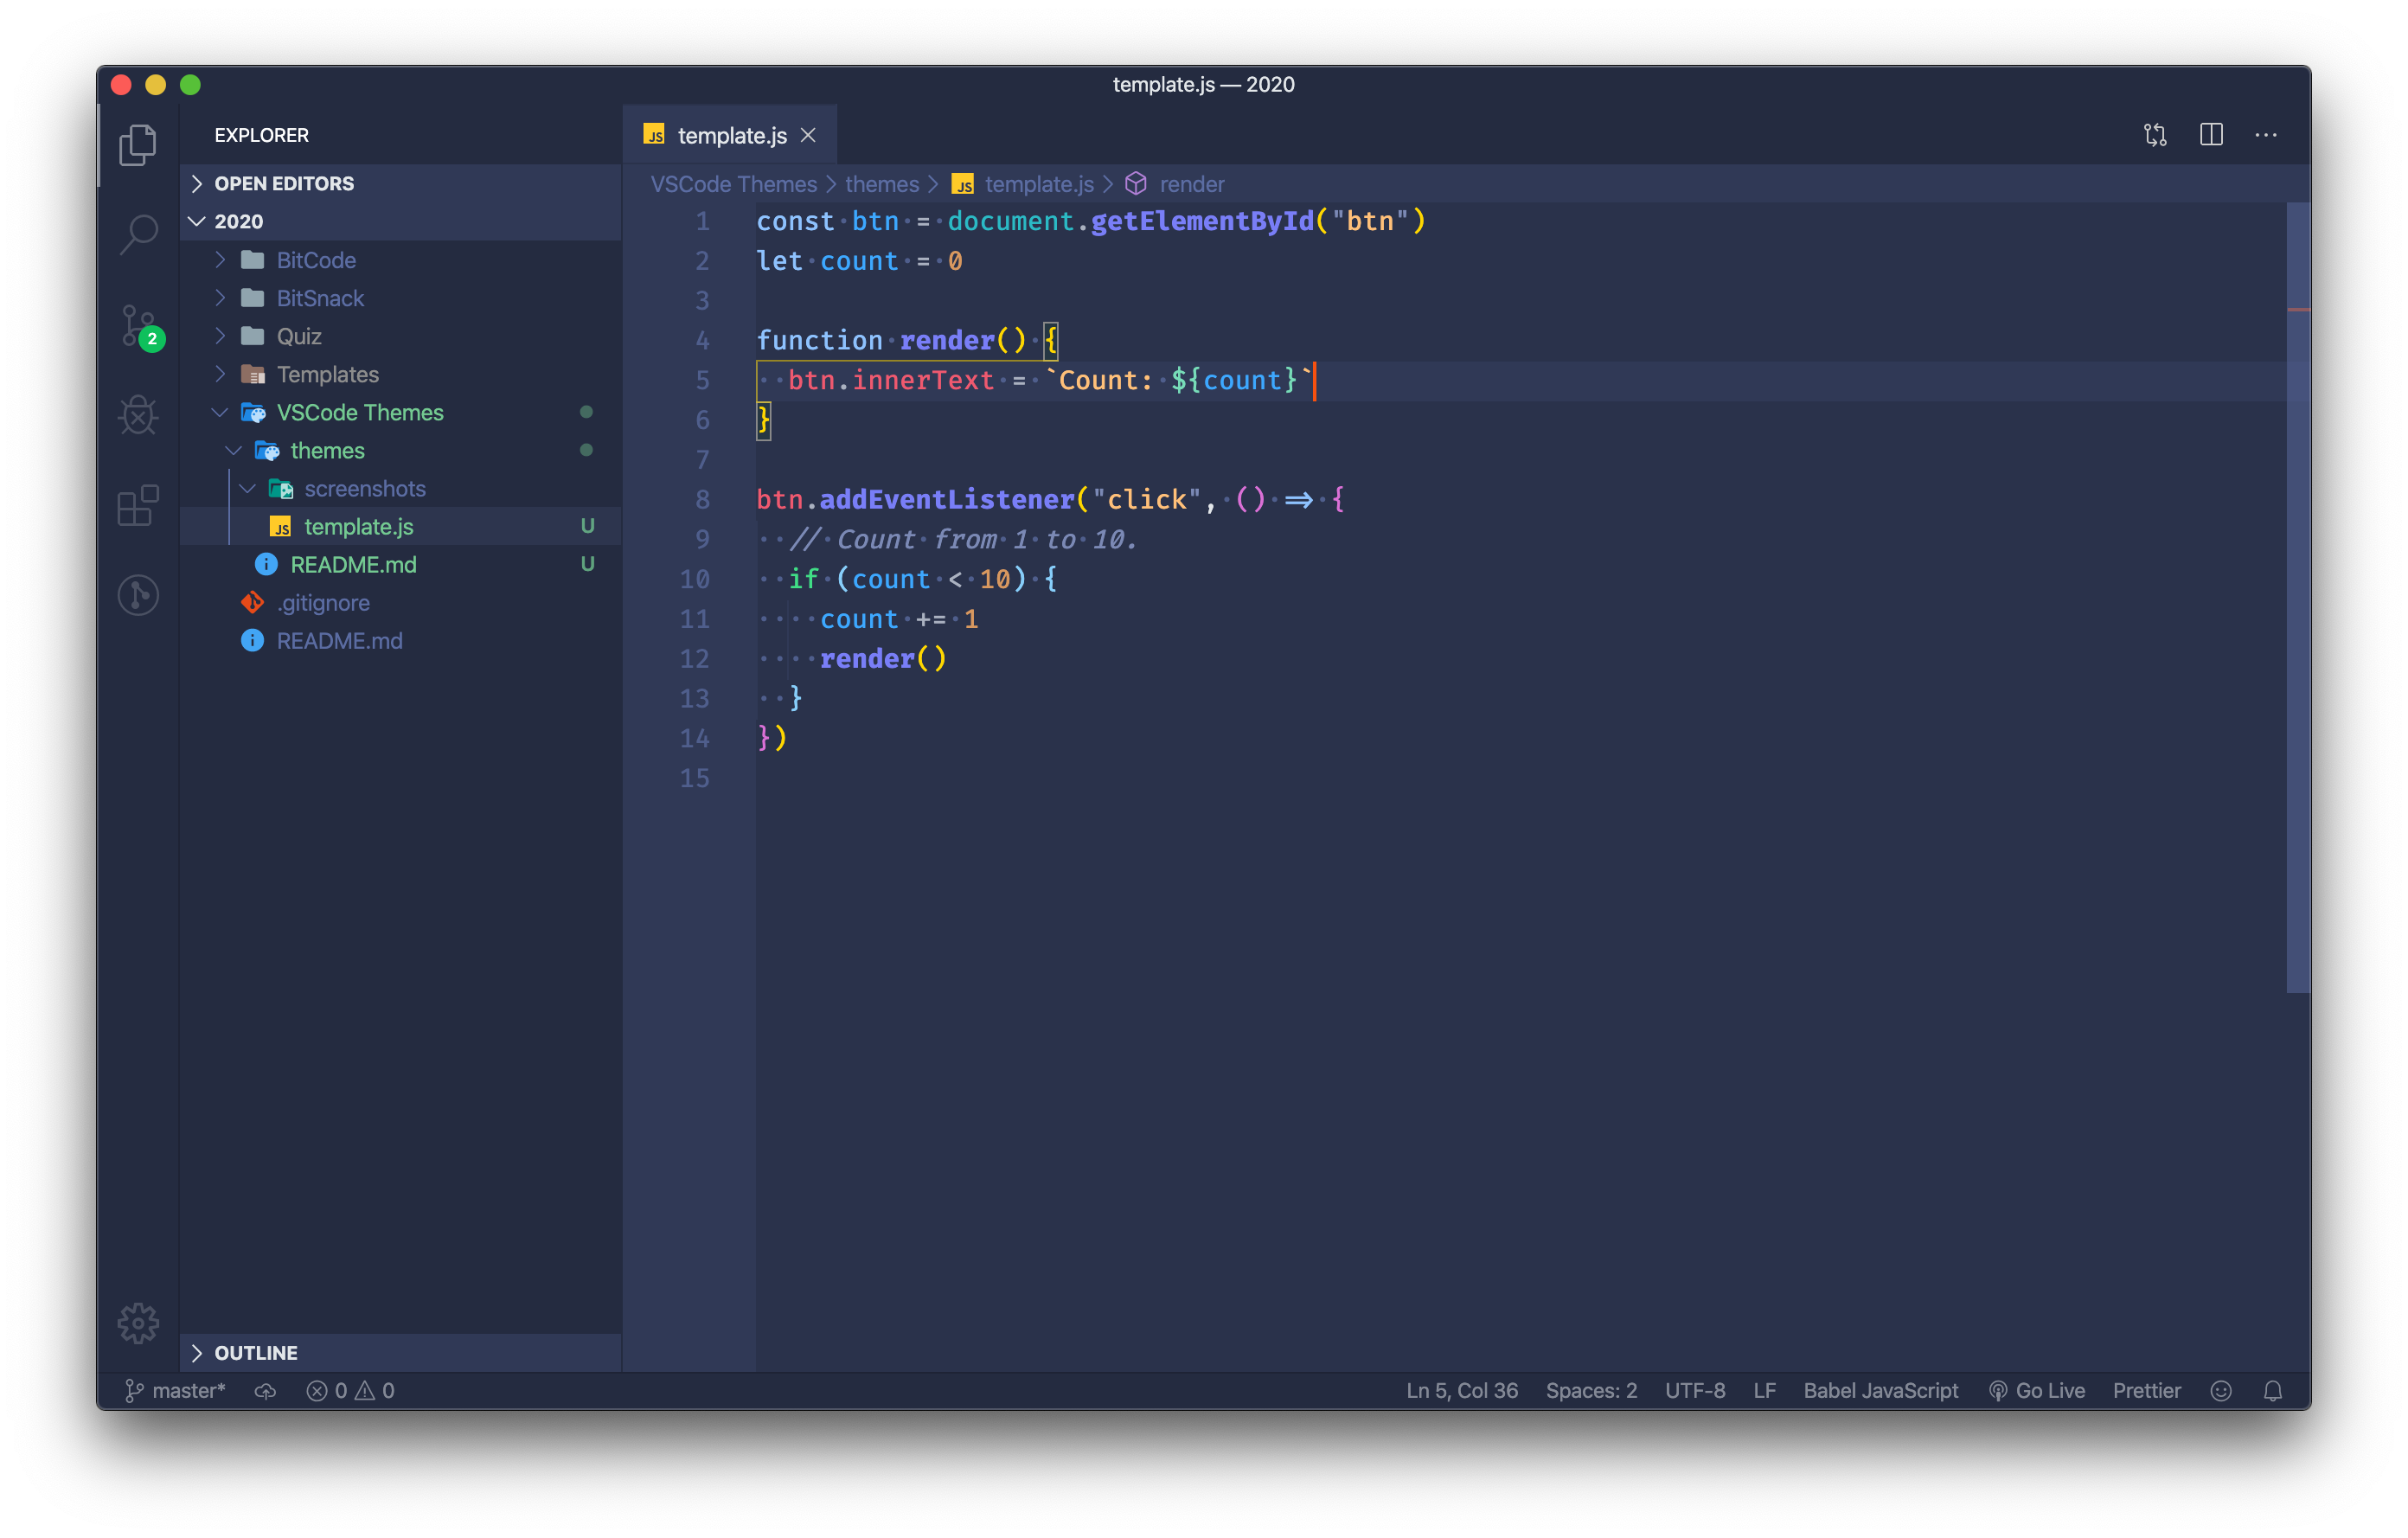This screenshot has width=2408, height=1538.
Task: Click the Babel JavaScript language mode
Action: 1880,1391
